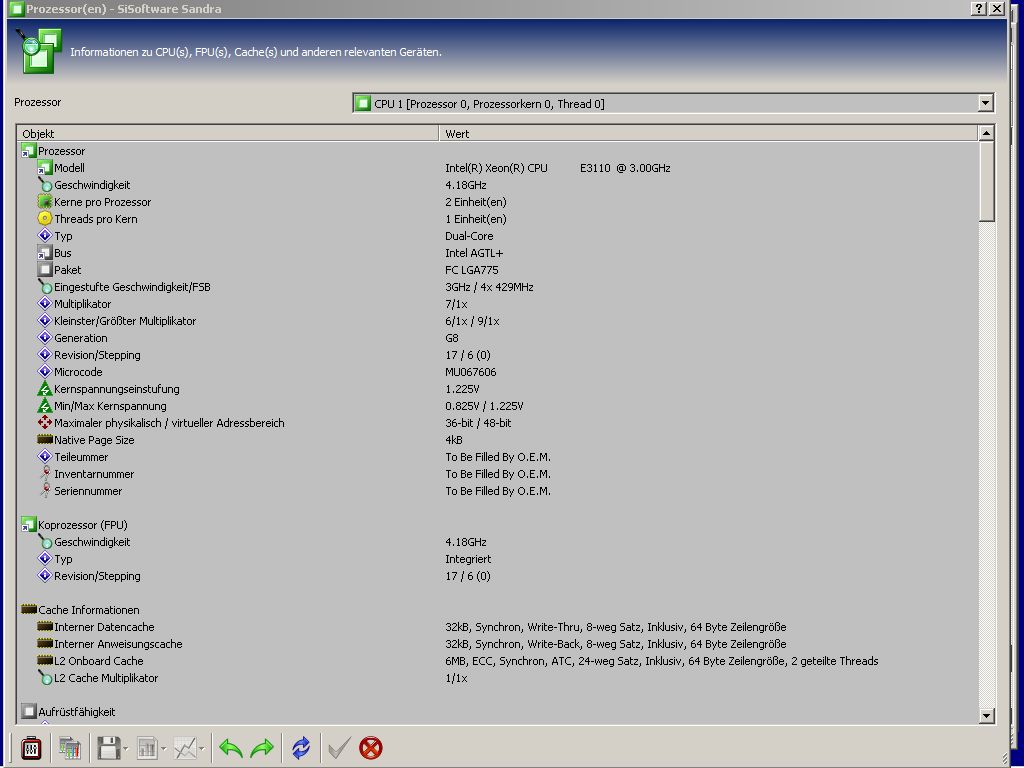Click the Geschwindigkeit magnifier icon under Prozessor
1024x768 pixels.
click(44, 185)
